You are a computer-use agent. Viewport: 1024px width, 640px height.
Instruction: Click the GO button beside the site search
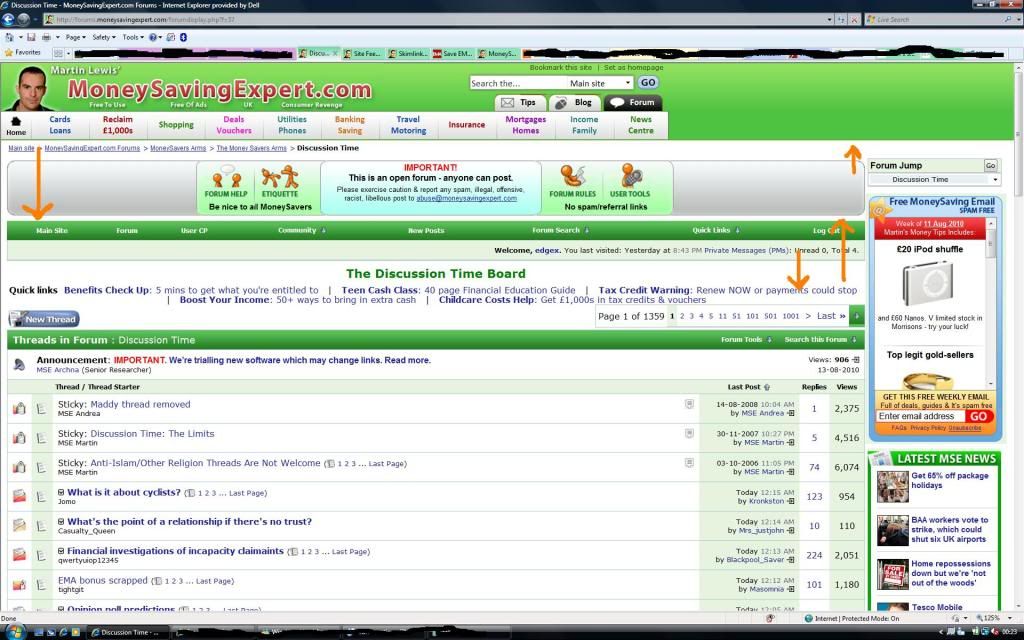pyautogui.click(x=647, y=82)
